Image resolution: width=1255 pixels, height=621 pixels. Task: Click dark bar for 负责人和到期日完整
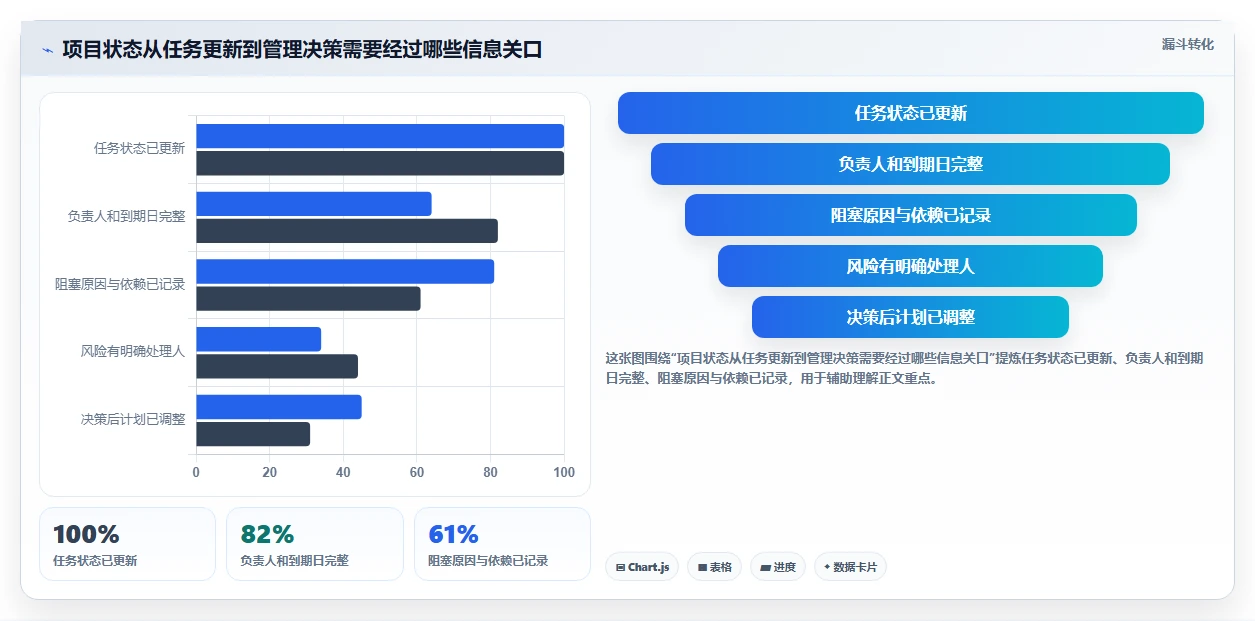pyautogui.click(x=347, y=231)
